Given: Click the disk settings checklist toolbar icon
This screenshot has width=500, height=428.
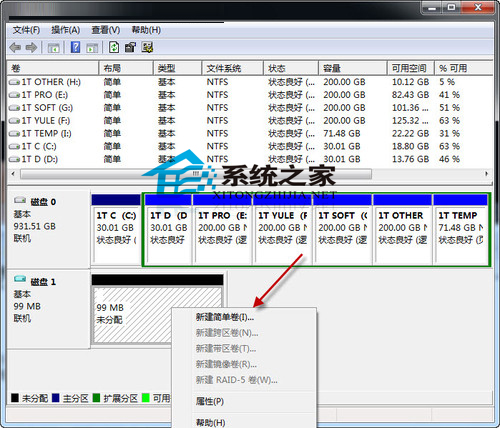Looking at the screenshot, I should pyautogui.click(x=147, y=47).
